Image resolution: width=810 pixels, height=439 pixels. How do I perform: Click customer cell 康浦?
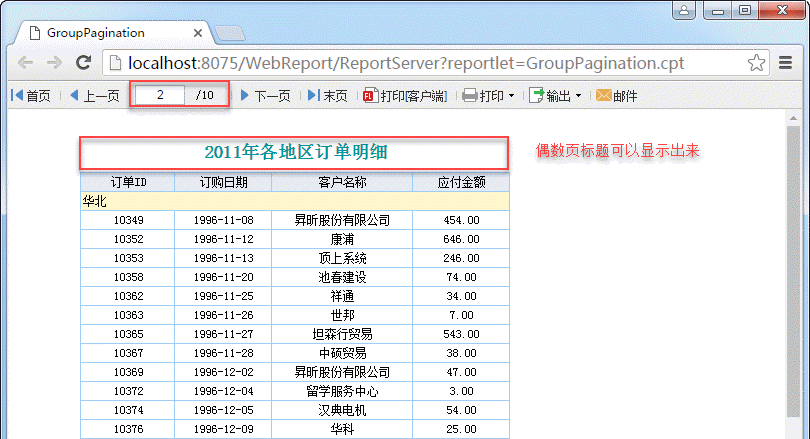[x=342, y=240]
